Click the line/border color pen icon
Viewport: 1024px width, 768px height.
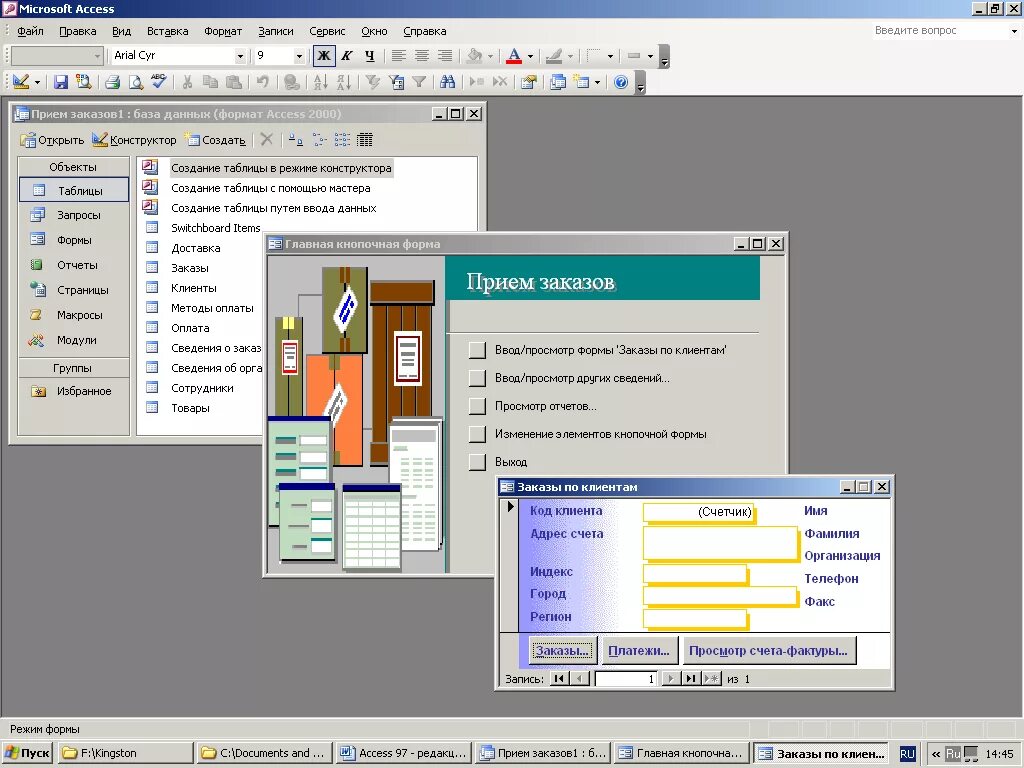point(554,56)
